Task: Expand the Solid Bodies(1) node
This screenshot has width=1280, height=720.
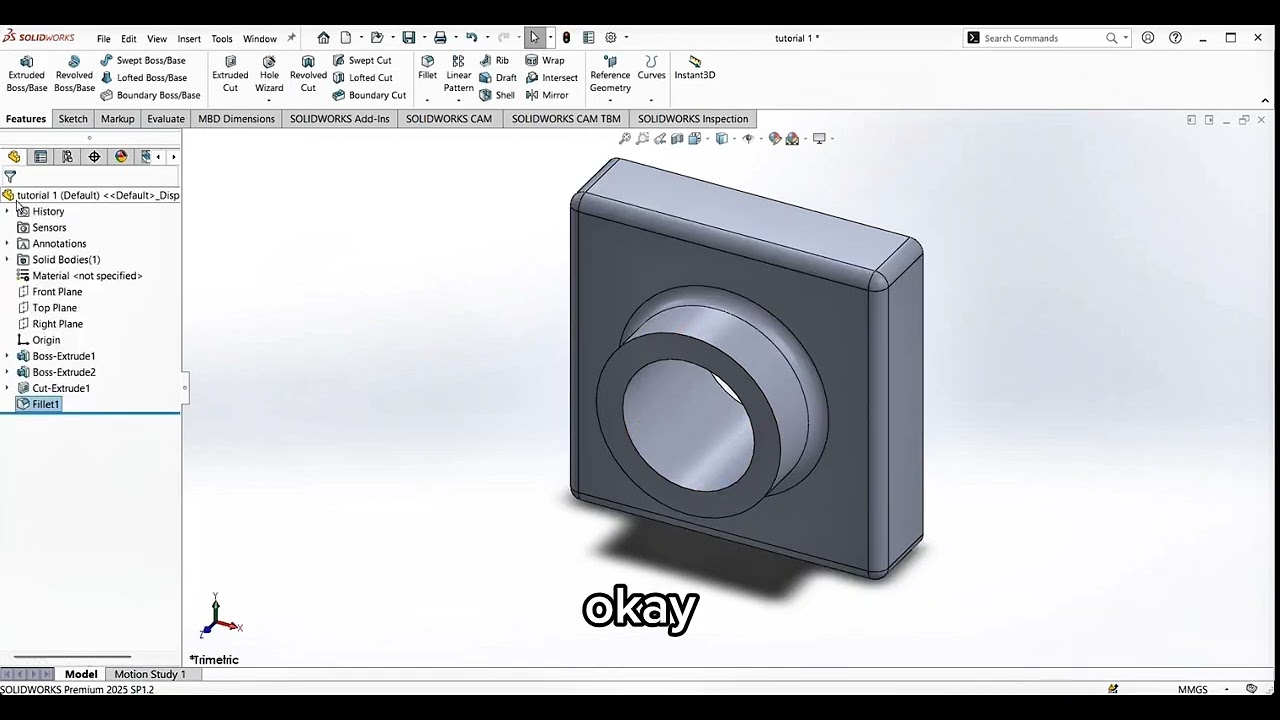Action: point(7,259)
